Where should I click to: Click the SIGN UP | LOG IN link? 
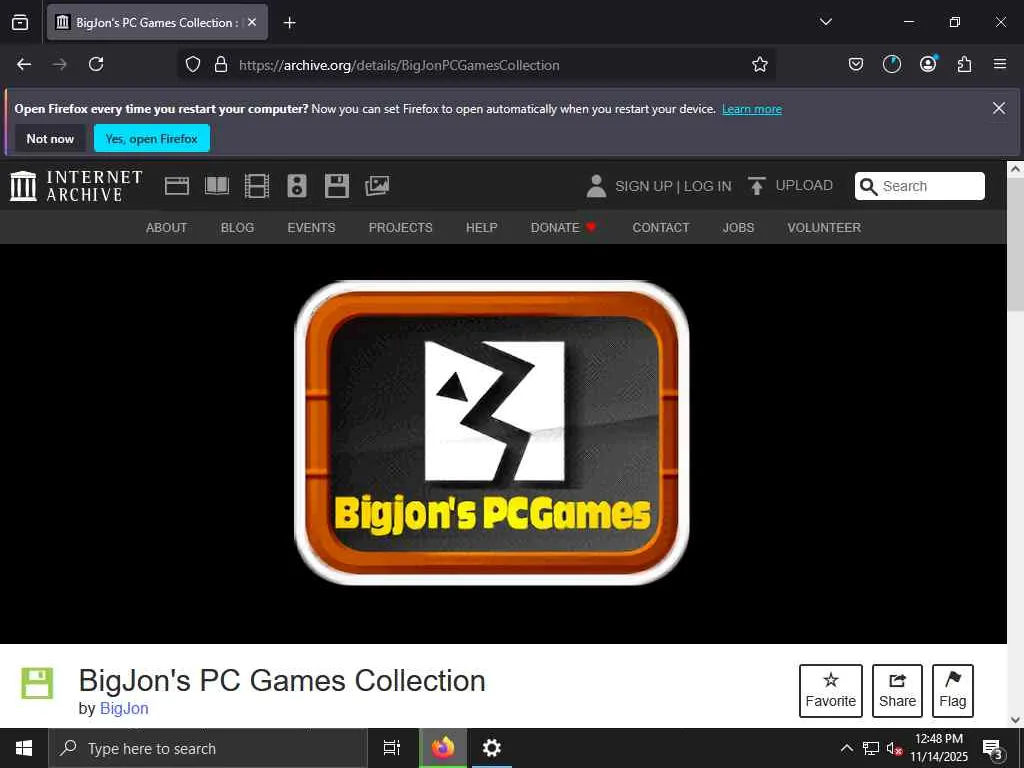[673, 186]
